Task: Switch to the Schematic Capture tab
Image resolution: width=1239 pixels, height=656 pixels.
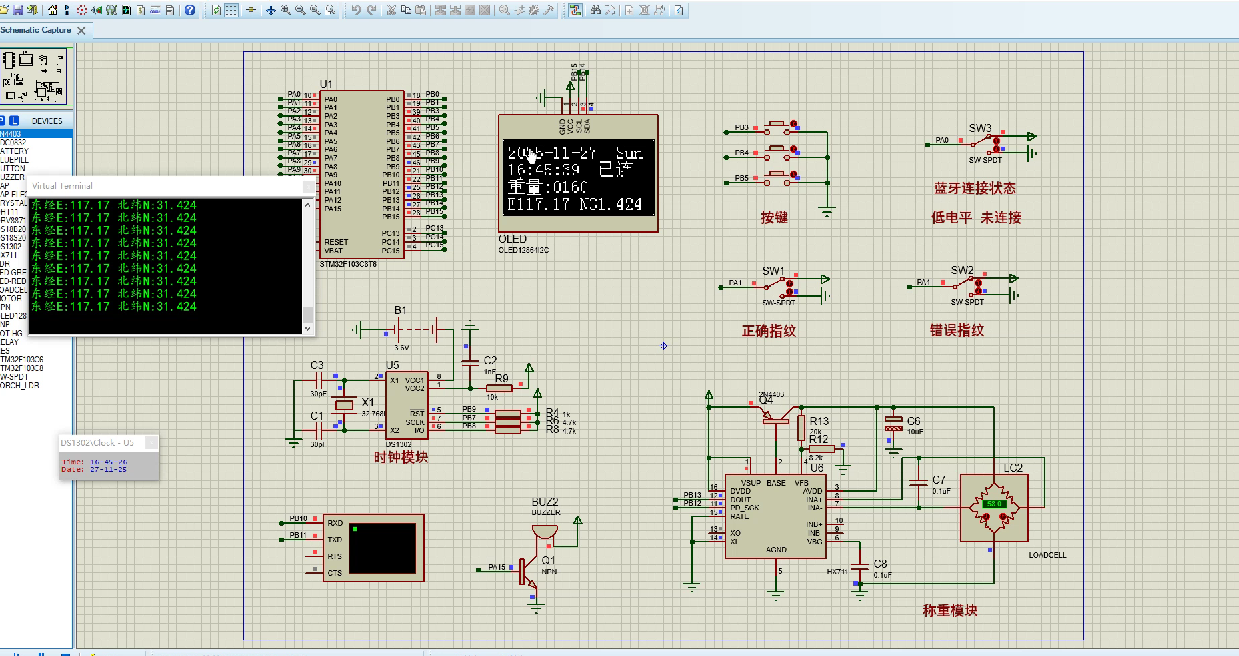Action: 35,30
